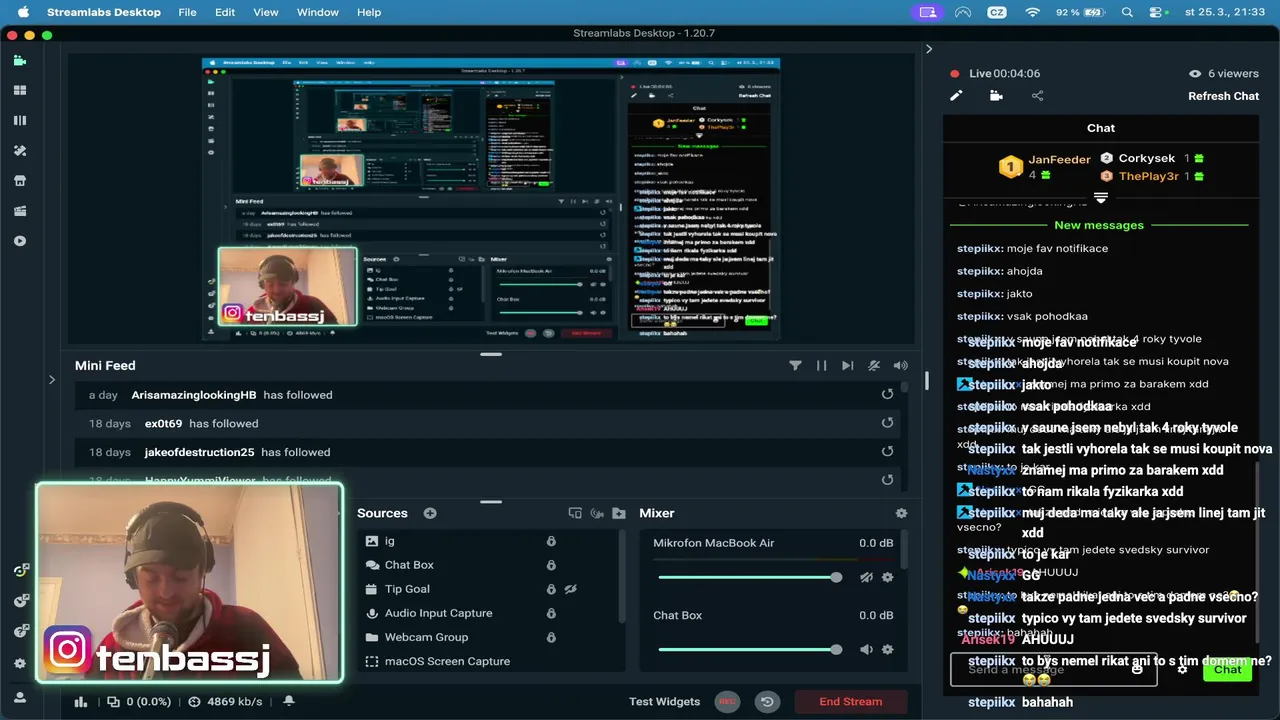Open Mikrofon MacBook Air settings gear
The width and height of the screenshot is (1280, 720).
coord(887,577)
